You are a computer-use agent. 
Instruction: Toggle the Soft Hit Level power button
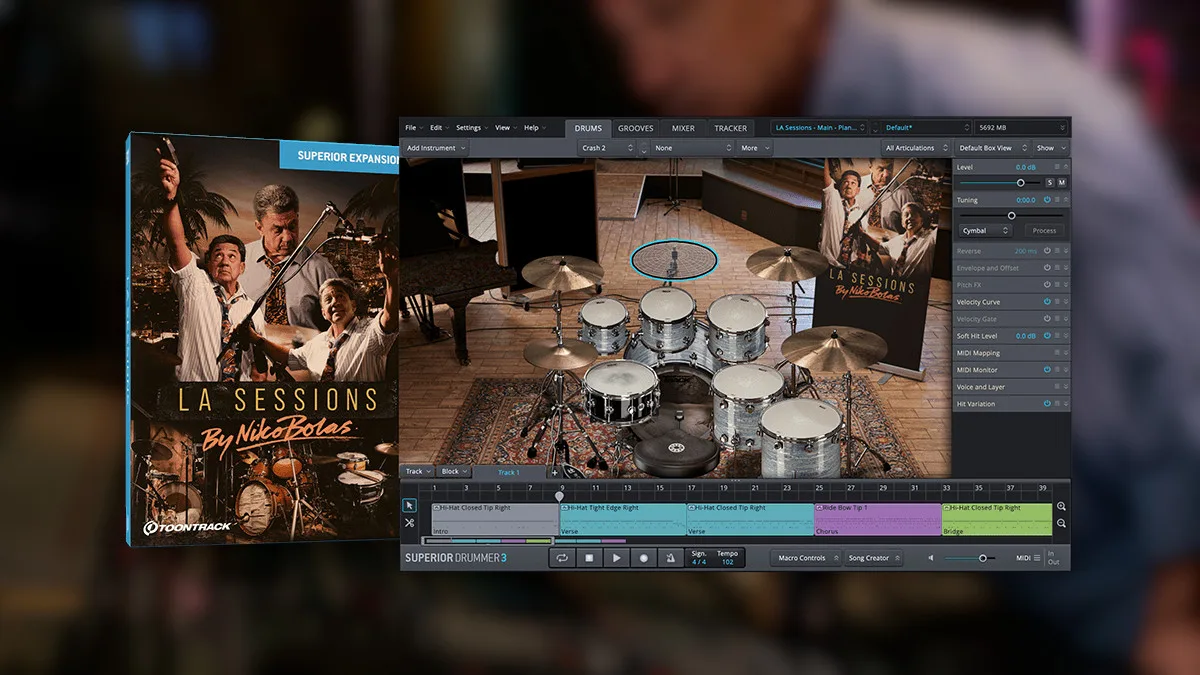click(1047, 336)
